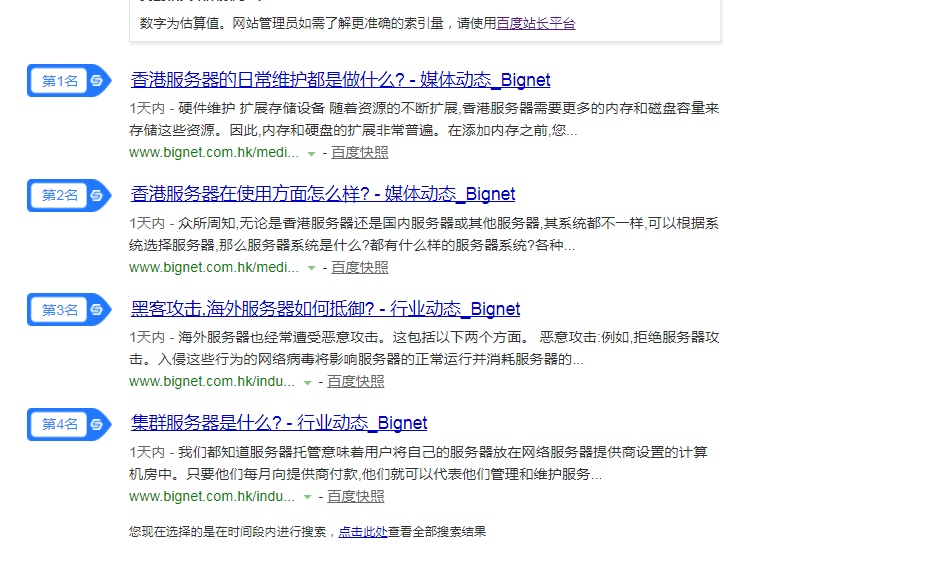
Task: Open 百度快照 for 使用方面怎么样 result
Action: pos(360,267)
